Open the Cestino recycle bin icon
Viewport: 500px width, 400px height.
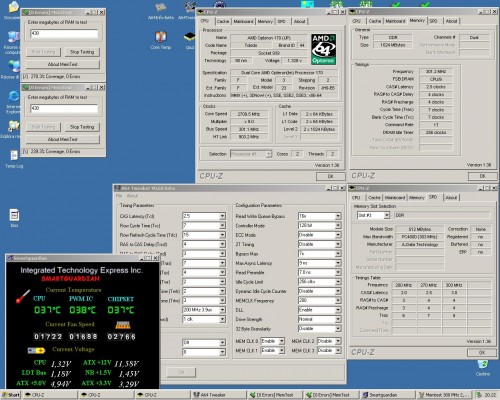click(483, 364)
